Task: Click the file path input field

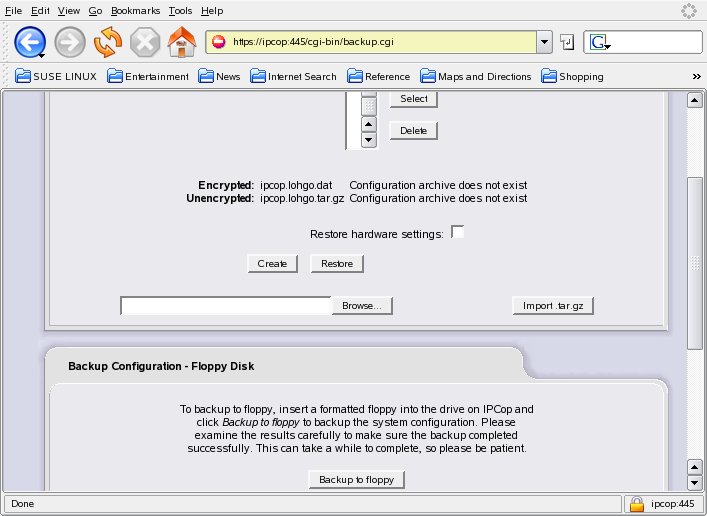Action: coord(225,305)
